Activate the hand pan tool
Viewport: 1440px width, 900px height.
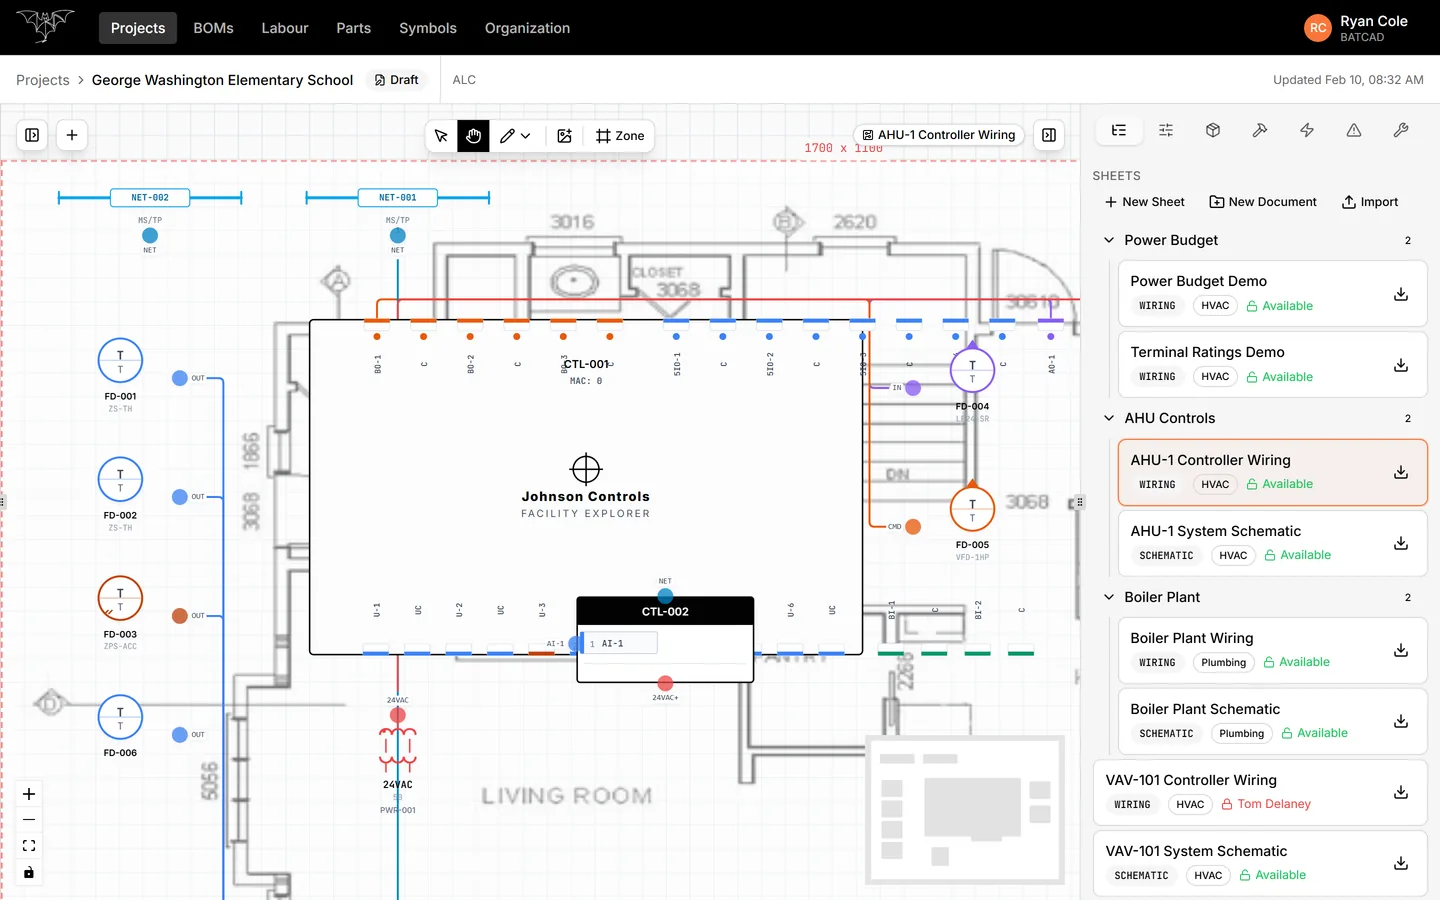pos(474,136)
